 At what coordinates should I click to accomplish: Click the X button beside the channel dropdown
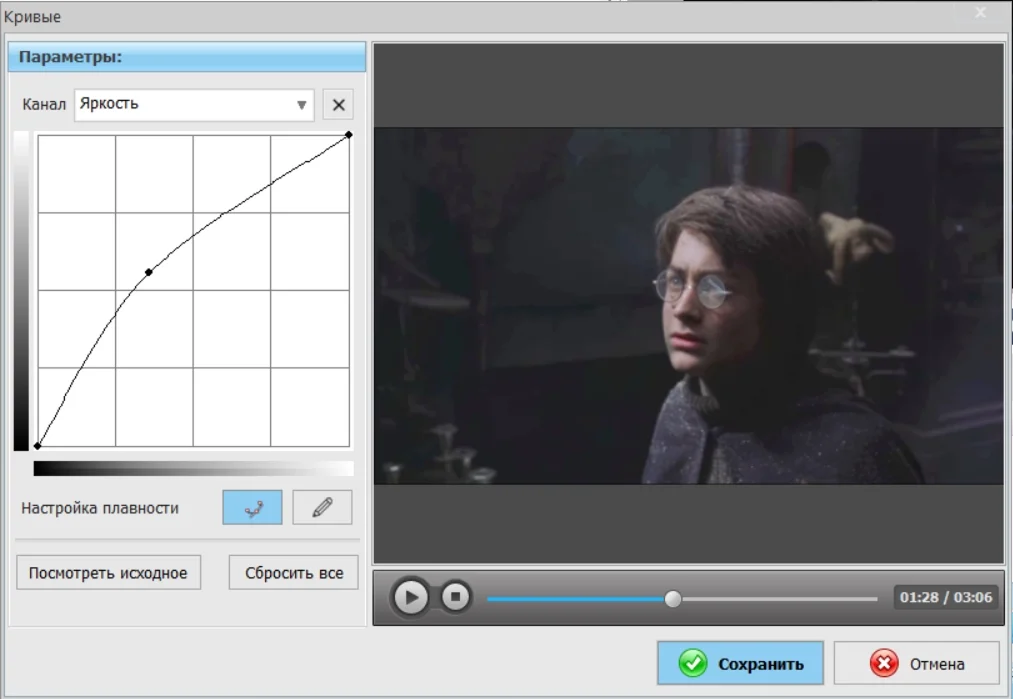pyautogui.click(x=338, y=105)
